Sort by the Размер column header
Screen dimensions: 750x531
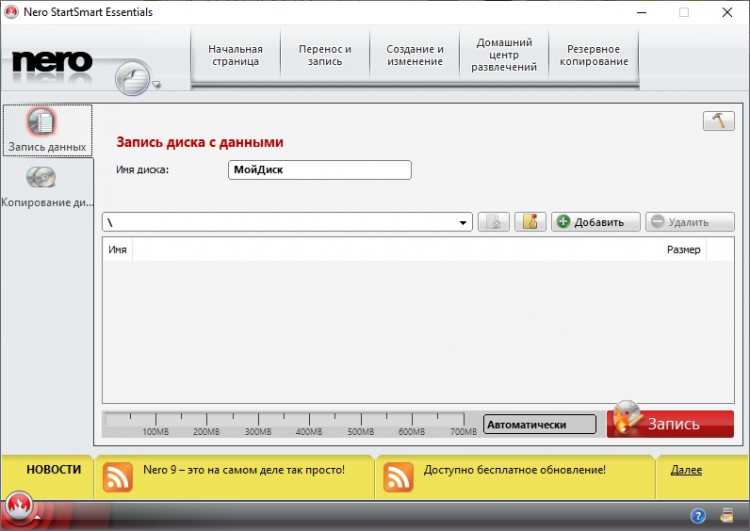click(684, 249)
